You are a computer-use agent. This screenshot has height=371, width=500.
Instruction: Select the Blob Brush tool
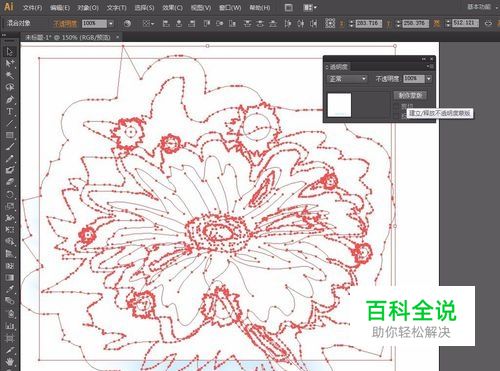click(9, 170)
